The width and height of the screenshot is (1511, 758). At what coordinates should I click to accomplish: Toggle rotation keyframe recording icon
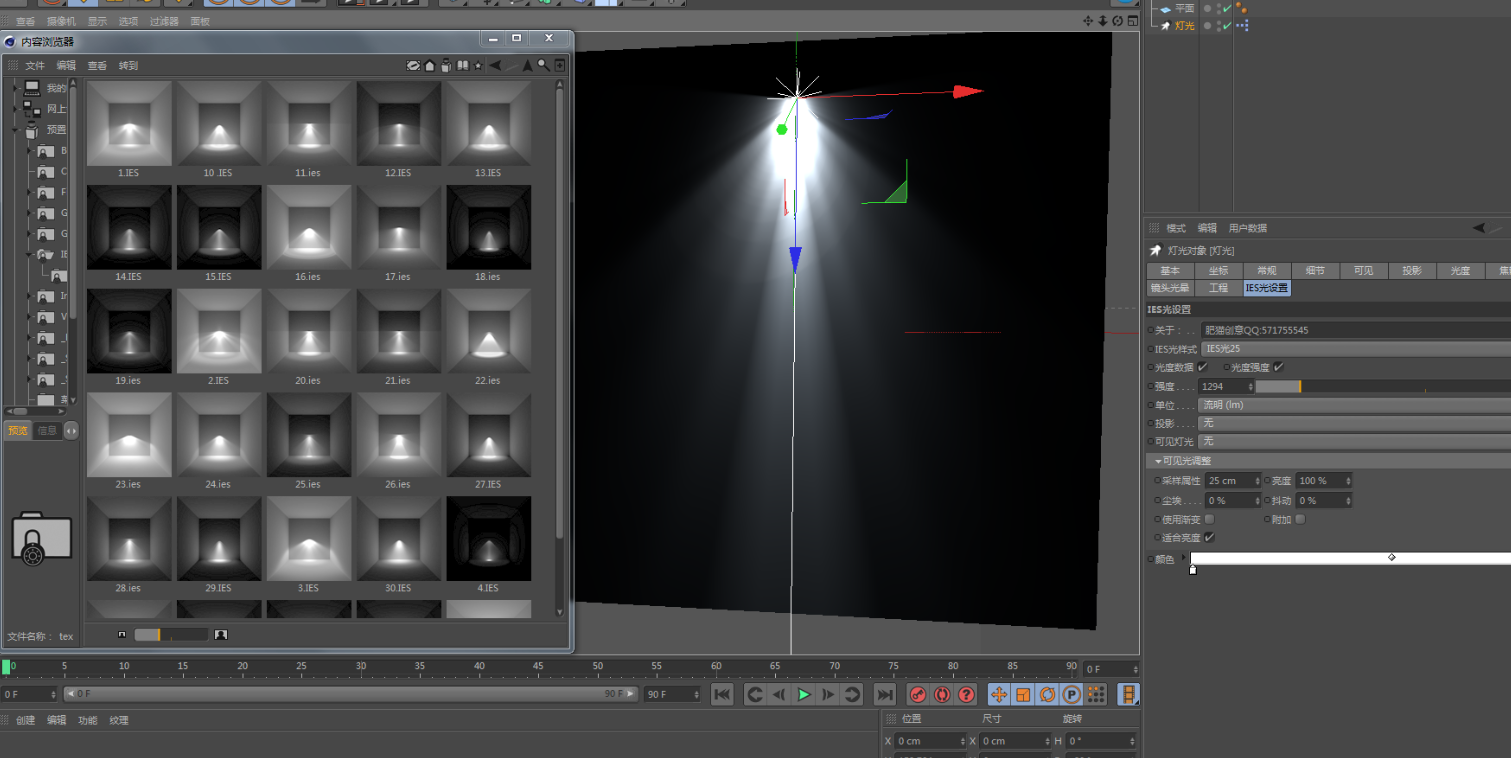[1048, 694]
